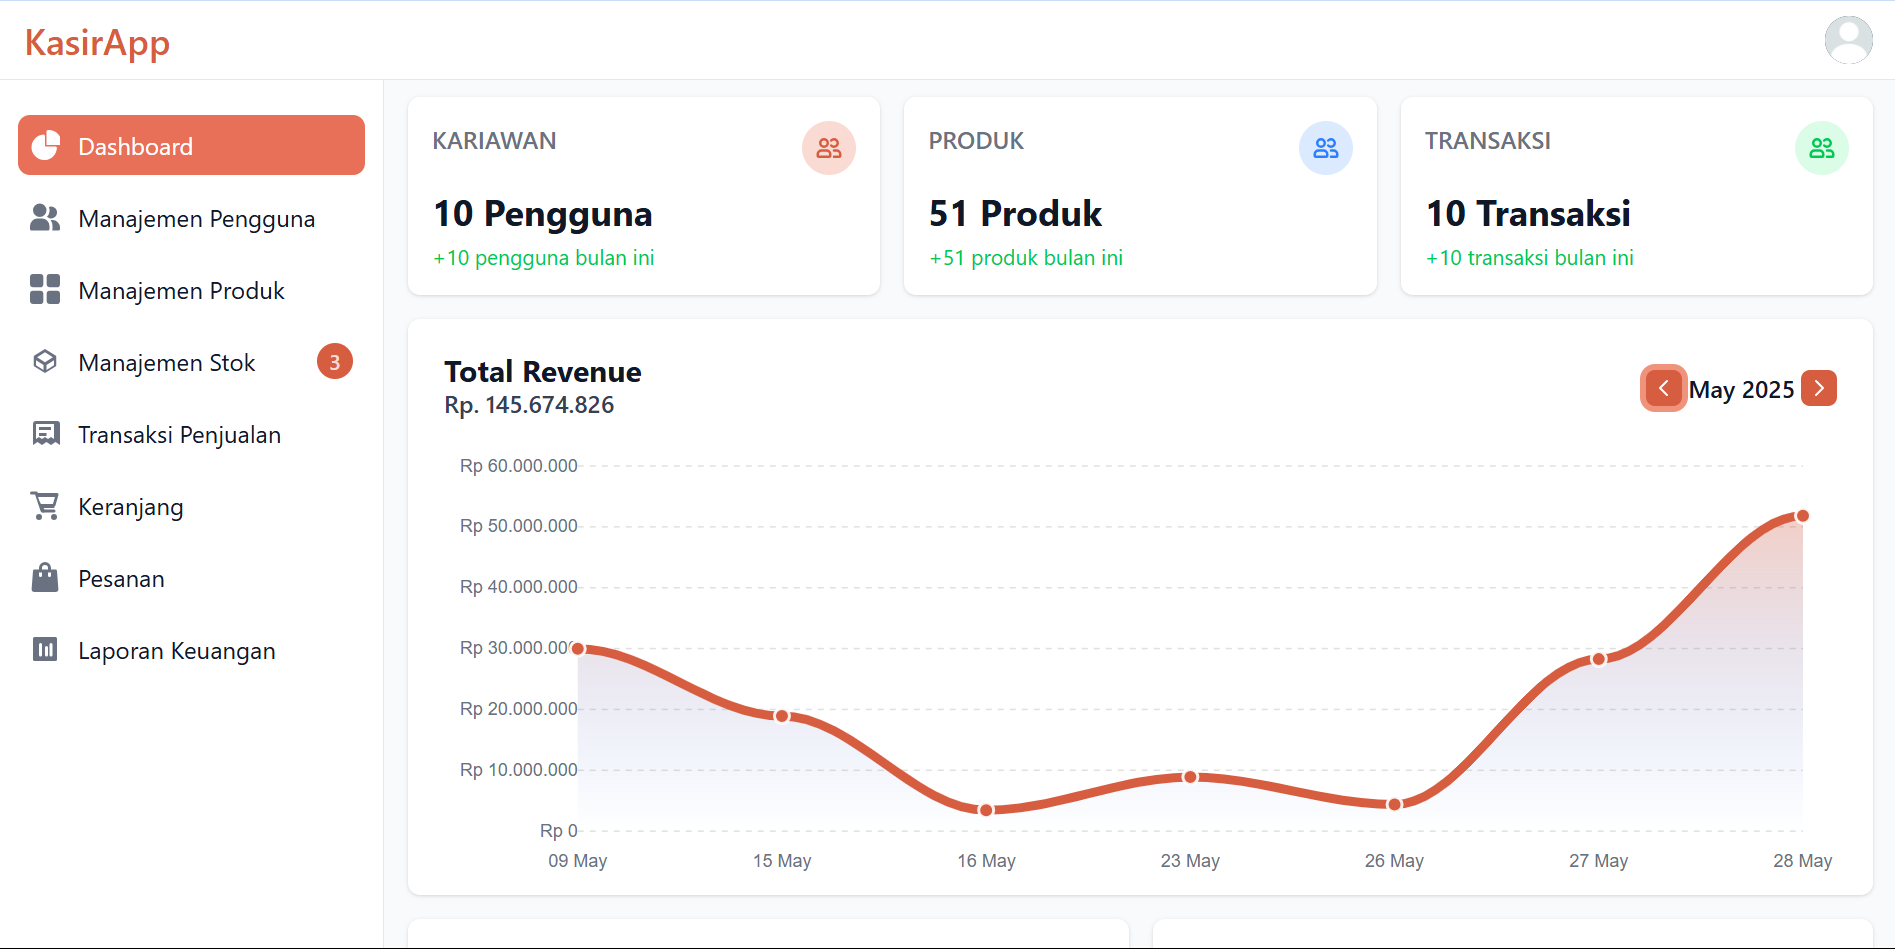Go to previous month in revenue chart

point(1663,388)
